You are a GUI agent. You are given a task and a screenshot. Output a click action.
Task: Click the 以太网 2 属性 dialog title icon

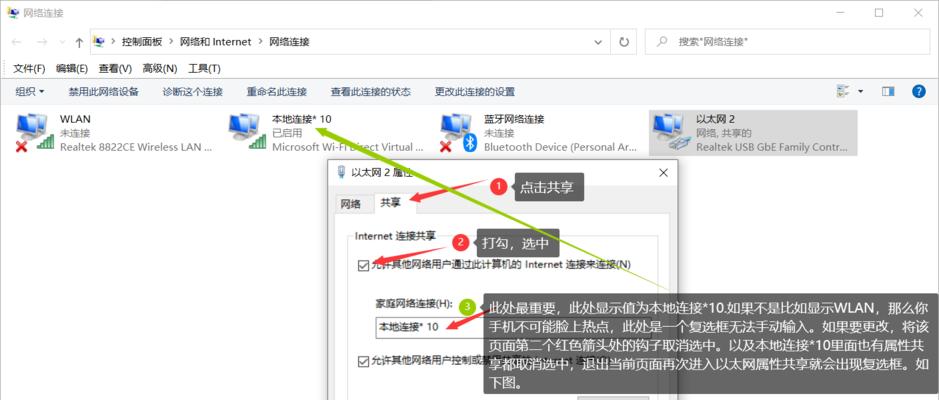pyautogui.click(x=341, y=172)
